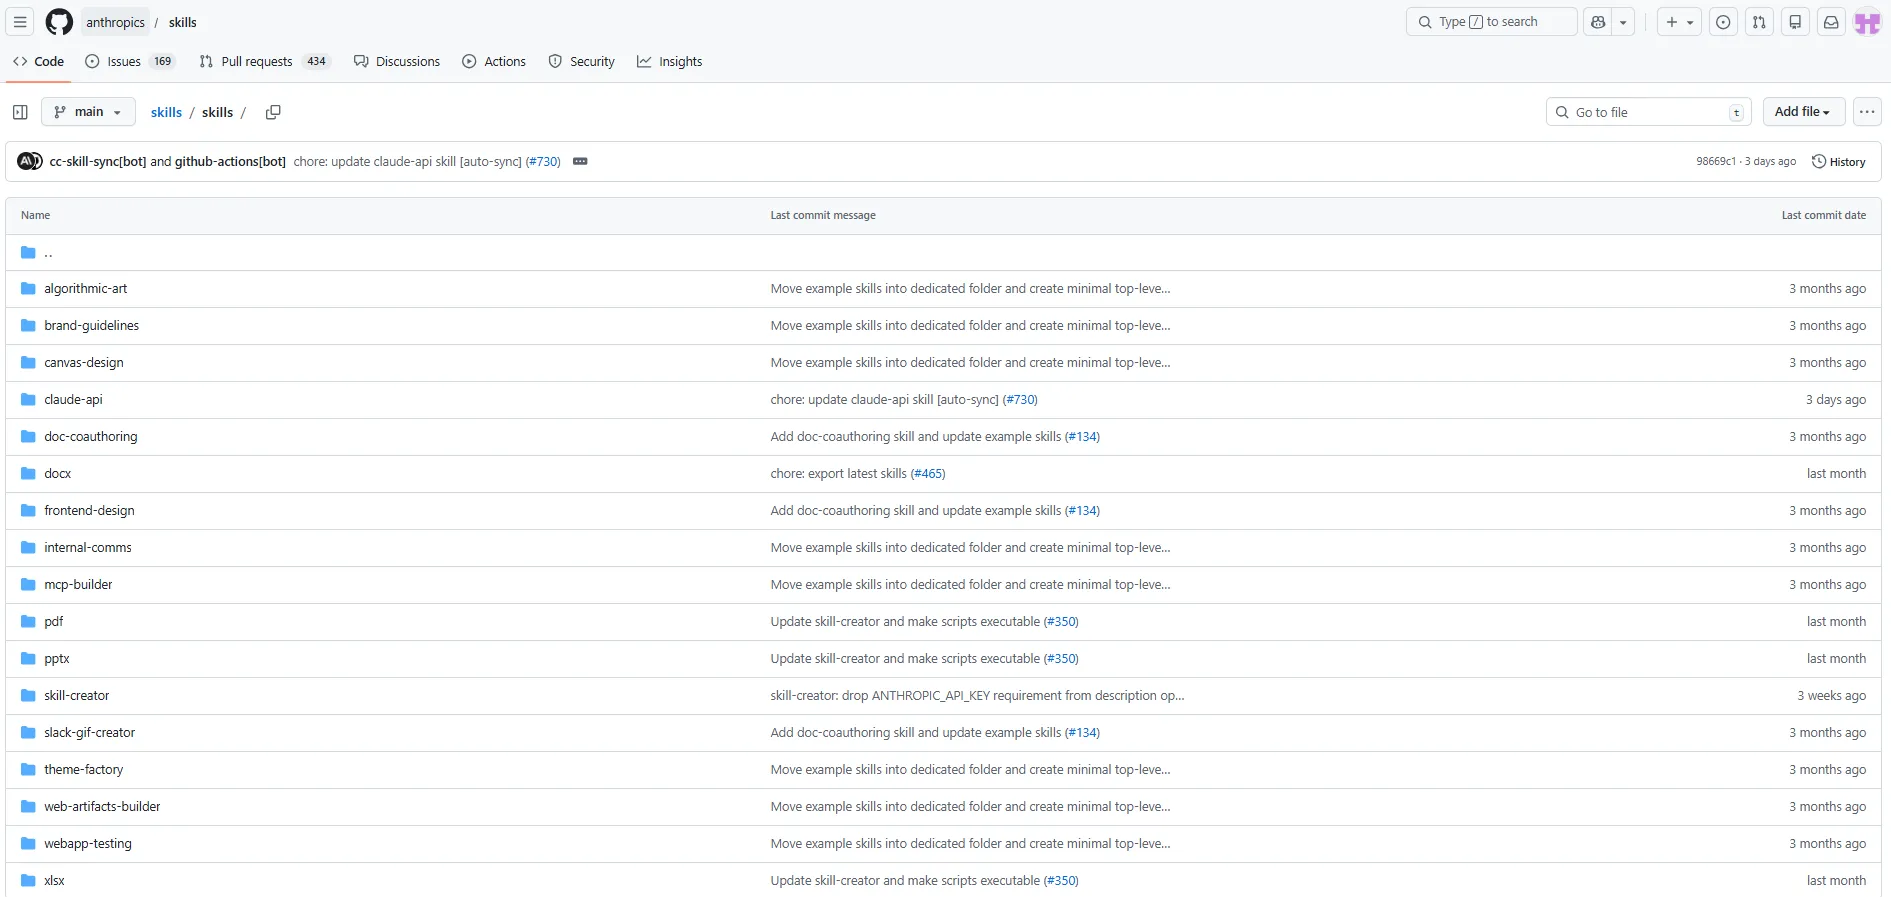Open the latest commit authors avatar

(x=30, y=161)
